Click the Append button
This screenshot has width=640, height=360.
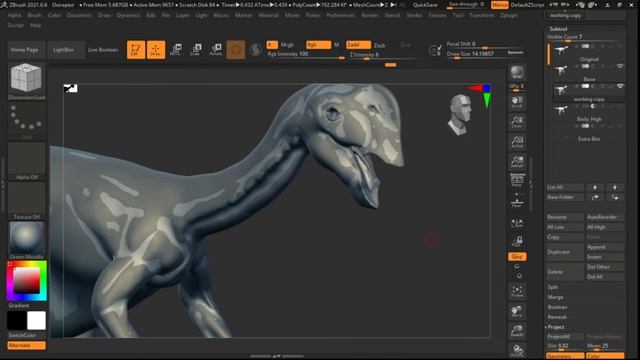[x=604, y=247]
